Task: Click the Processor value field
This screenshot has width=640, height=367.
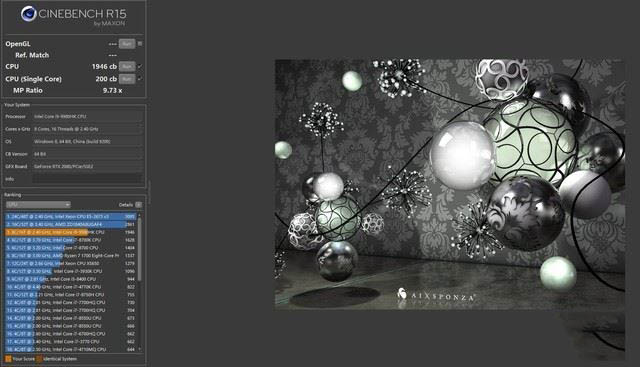Action: click(88, 116)
